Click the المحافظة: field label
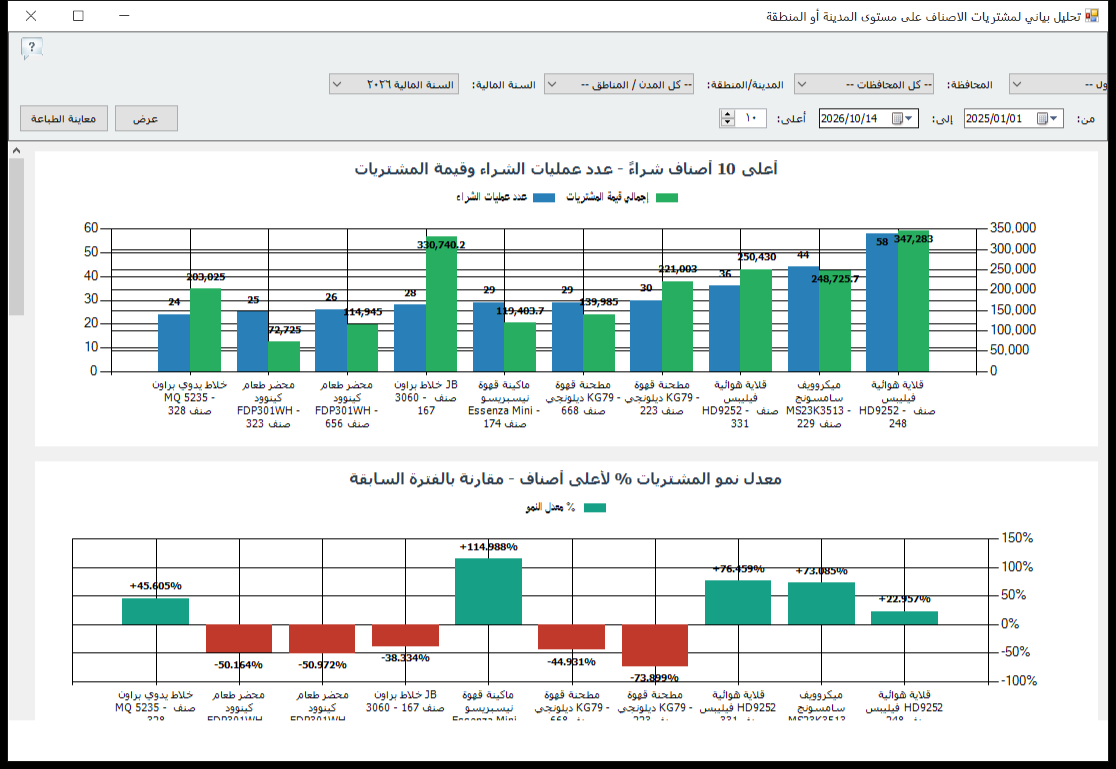1116x769 pixels. [x=969, y=85]
